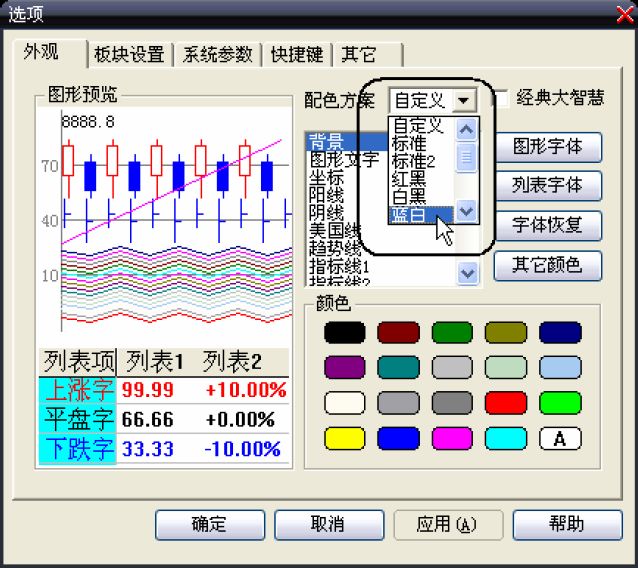Open the 其它颜色 color picker
The image size is (638, 568).
pos(548,265)
